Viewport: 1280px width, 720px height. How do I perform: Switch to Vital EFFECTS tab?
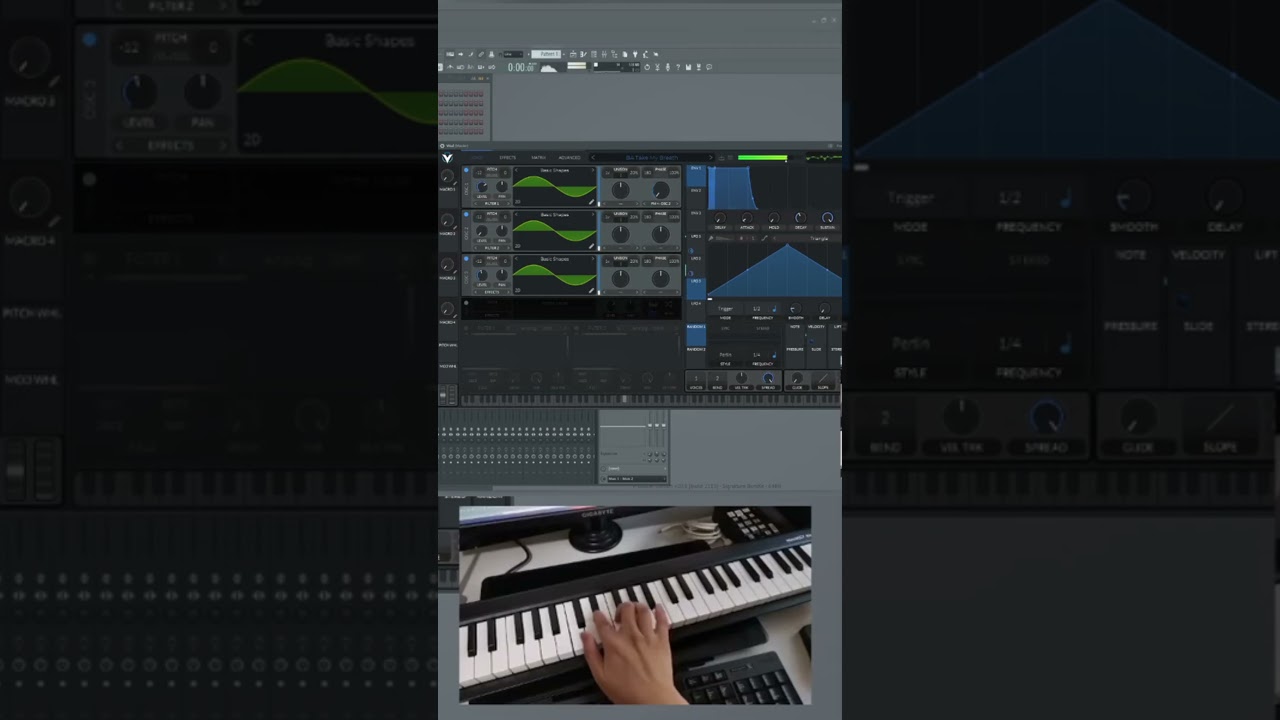tap(507, 158)
